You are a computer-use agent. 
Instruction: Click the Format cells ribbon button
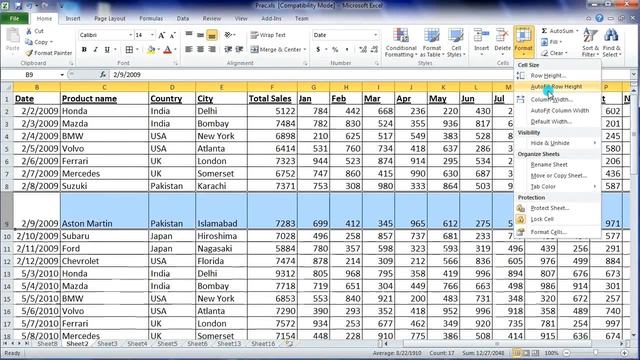point(523,42)
